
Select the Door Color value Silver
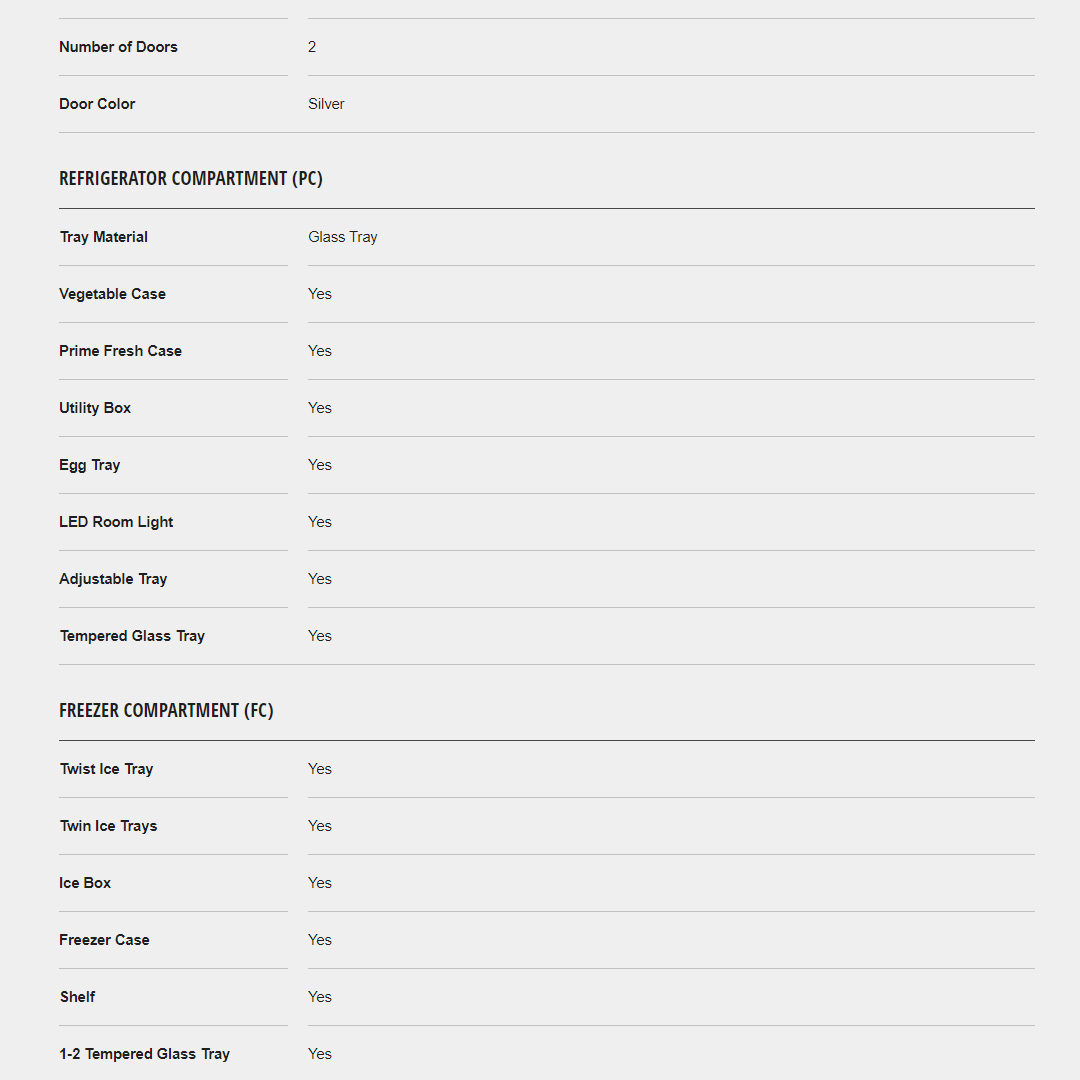(326, 104)
